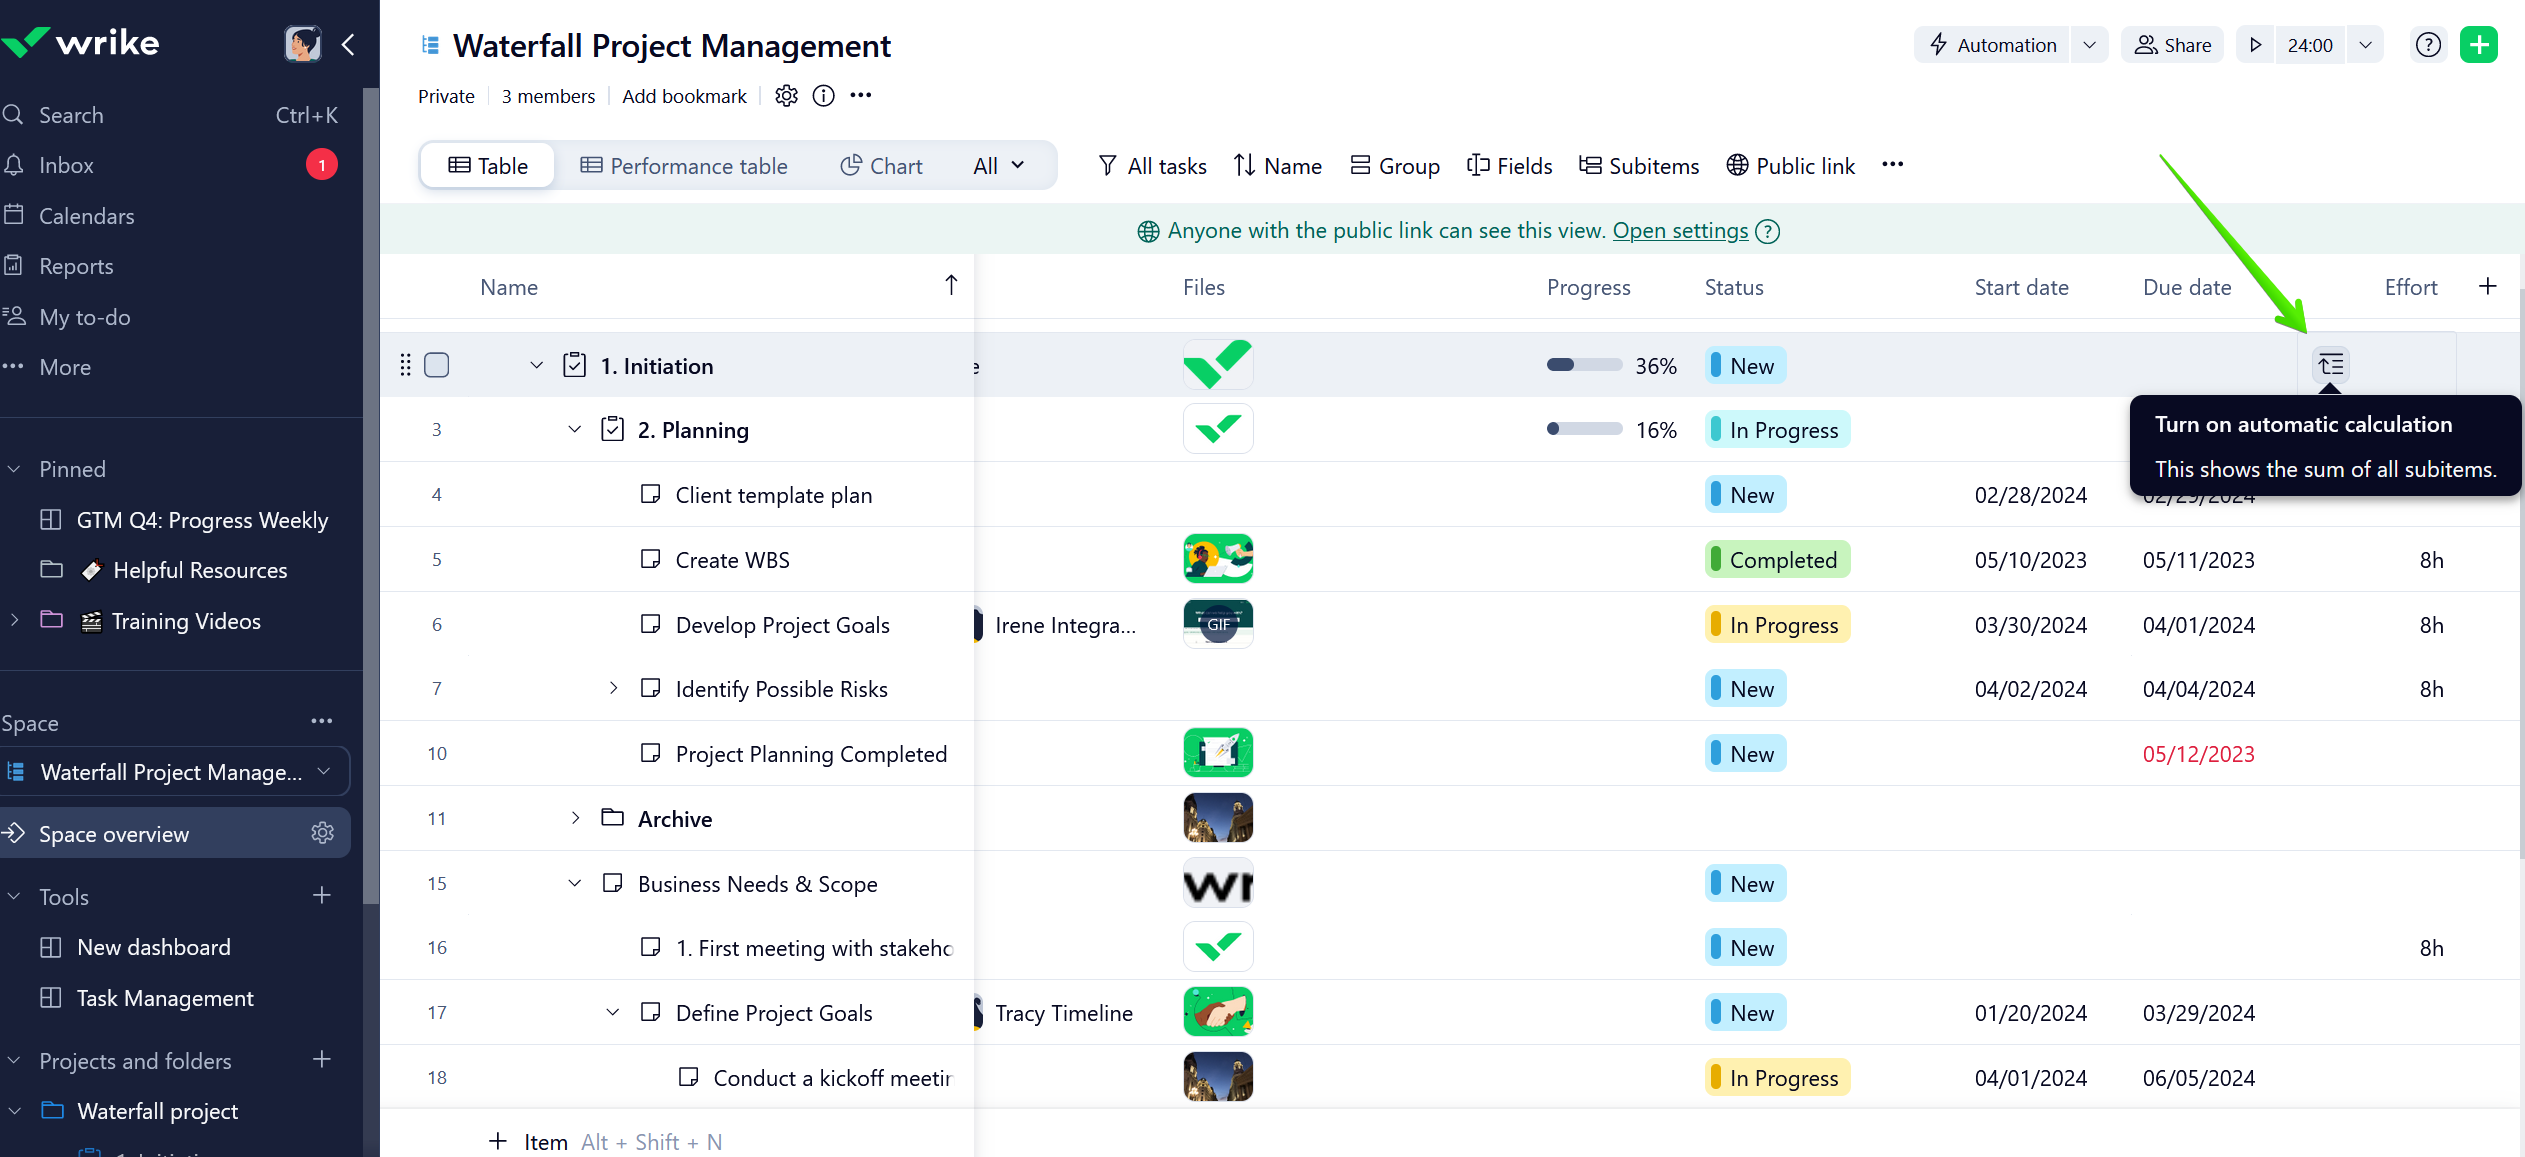Image resolution: width=2525 pixels, height=1157 pixels.
Task: Click the 1. Initiation 36% progress bar
Action: tap(1584, 365)
